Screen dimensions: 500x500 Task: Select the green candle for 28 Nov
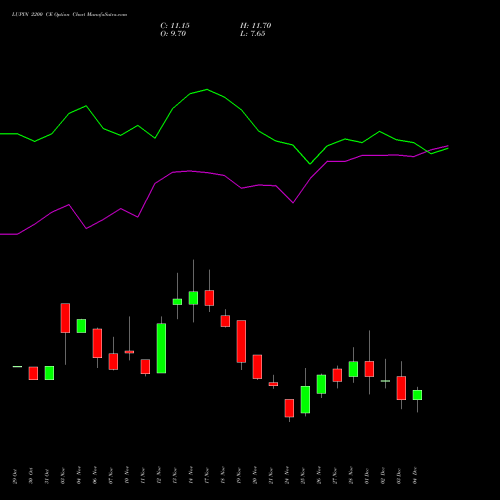tap(353, 369)
